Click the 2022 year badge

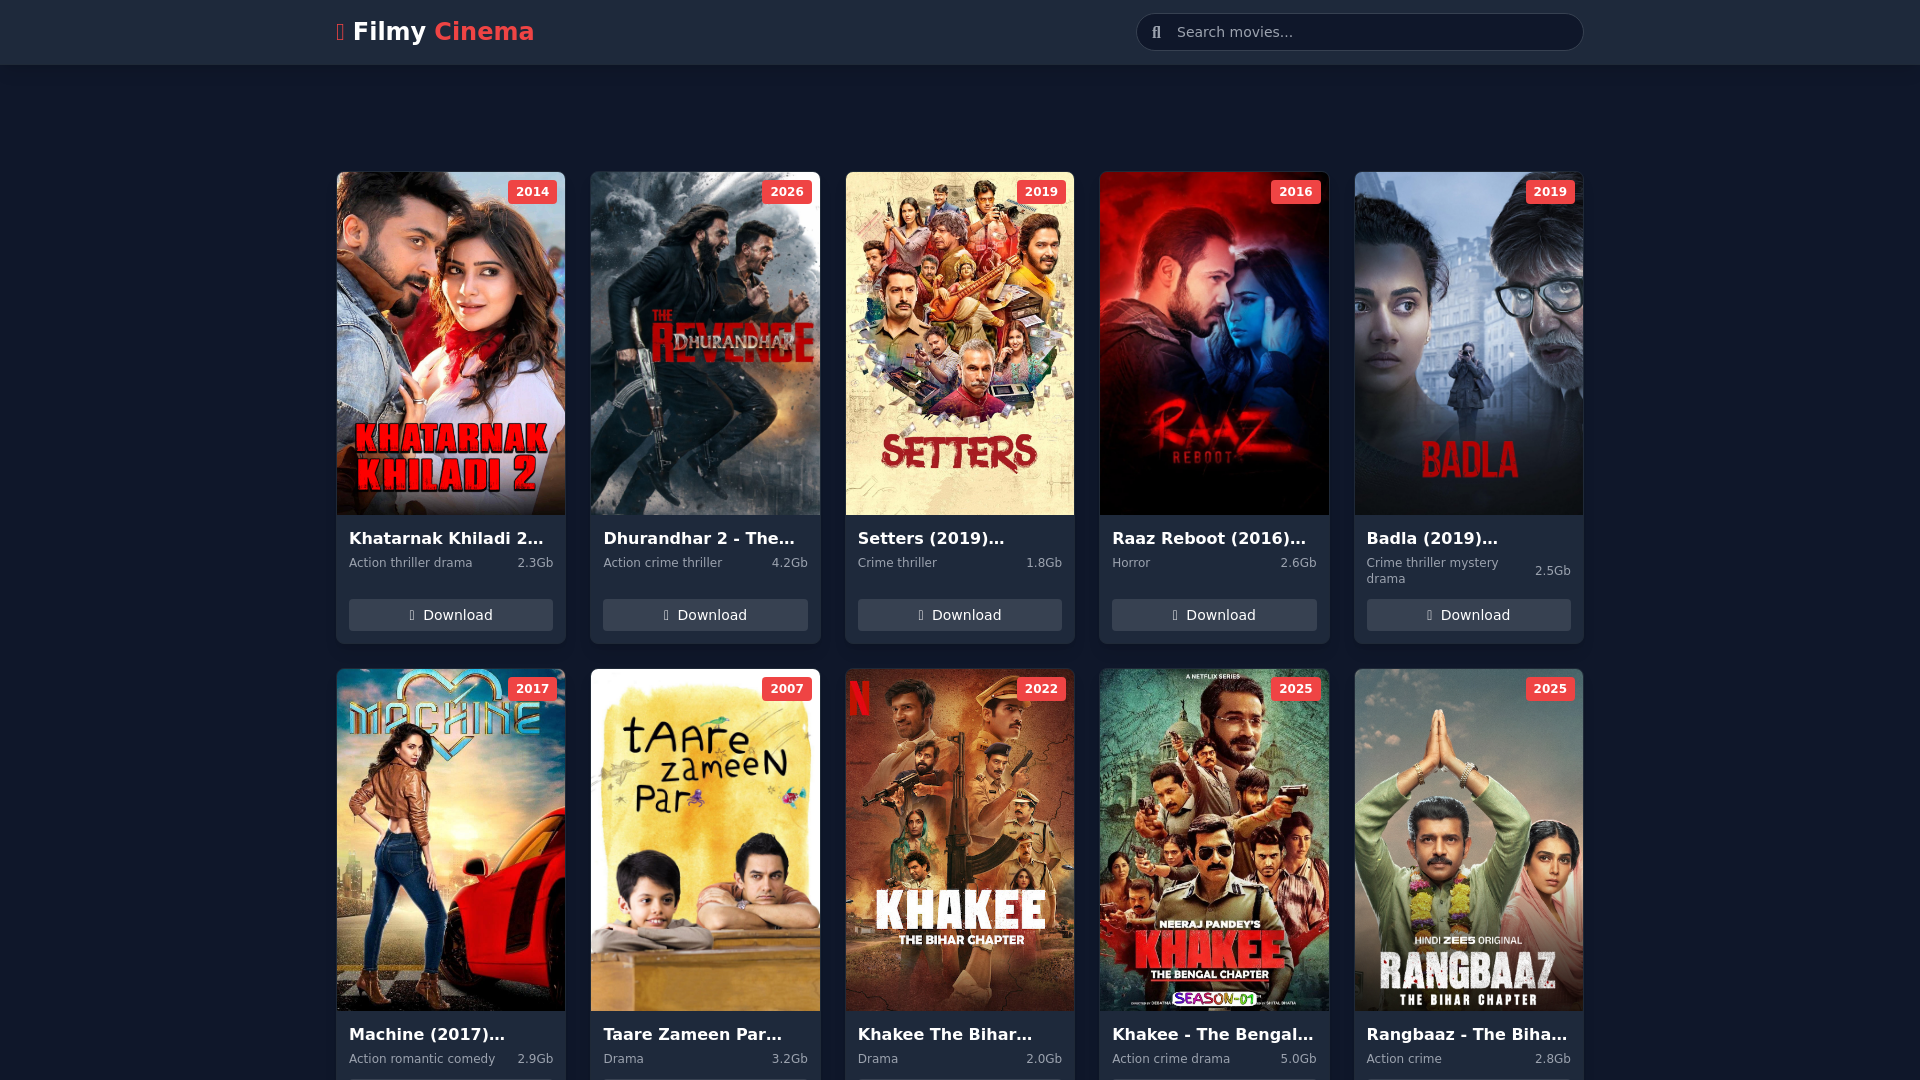(x=1041, y=689)
